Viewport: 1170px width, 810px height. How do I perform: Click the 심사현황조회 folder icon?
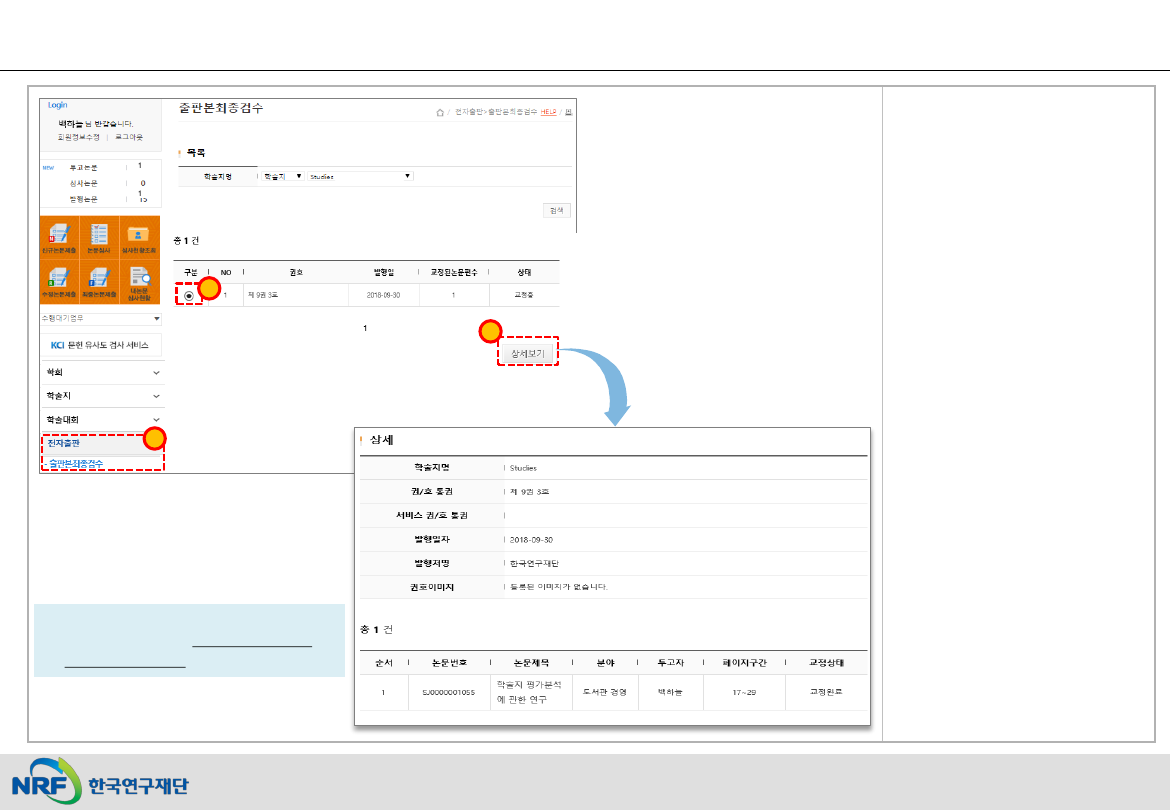(140, 238)
